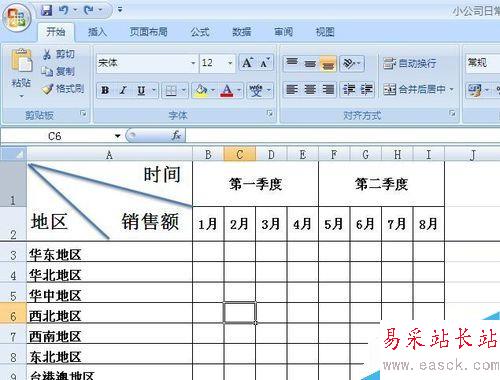This screenshot has height=380, width=500.
Task: Align text right icon
Action: [x=328, y=89]
